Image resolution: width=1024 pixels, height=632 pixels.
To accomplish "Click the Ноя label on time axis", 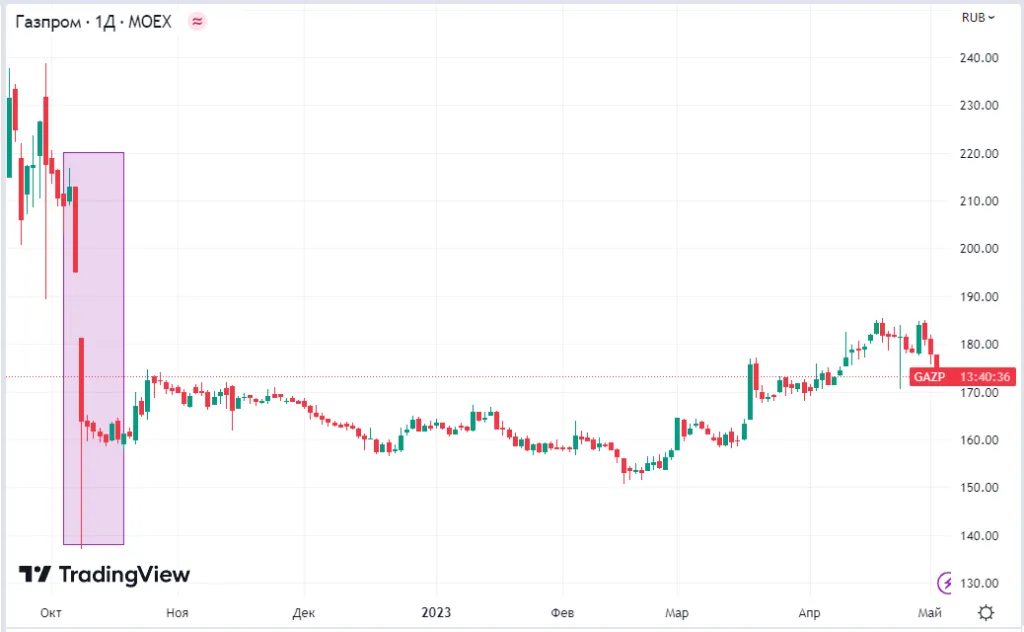I will (177, 612).
